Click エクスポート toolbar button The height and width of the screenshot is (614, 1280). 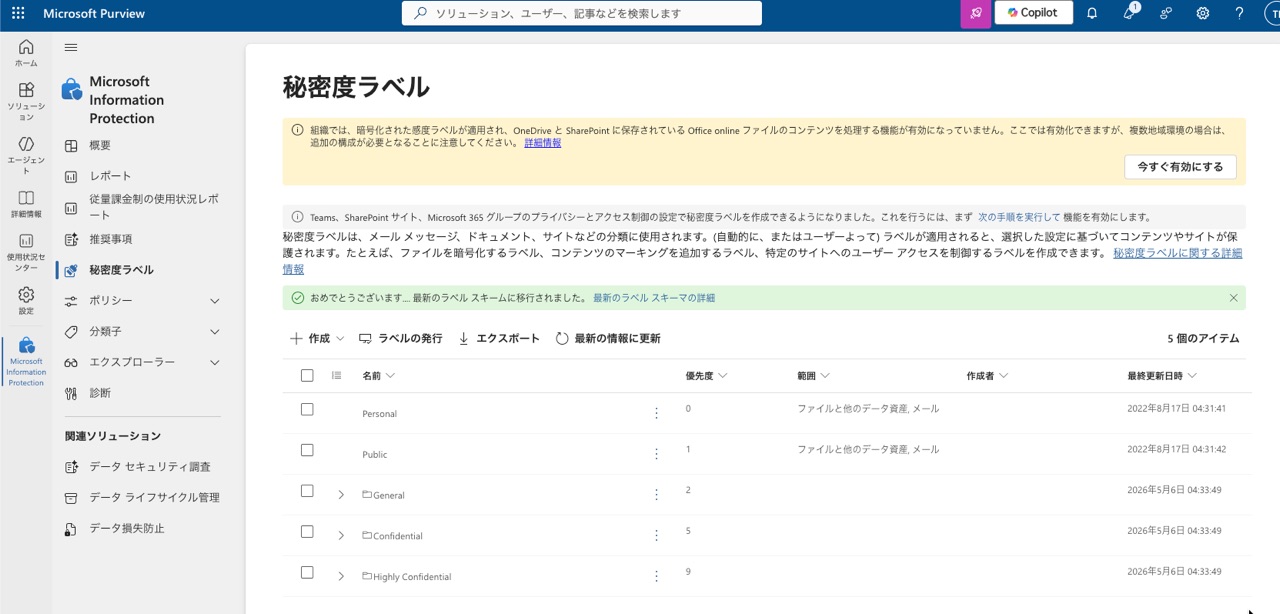click(x=498, y=339)
